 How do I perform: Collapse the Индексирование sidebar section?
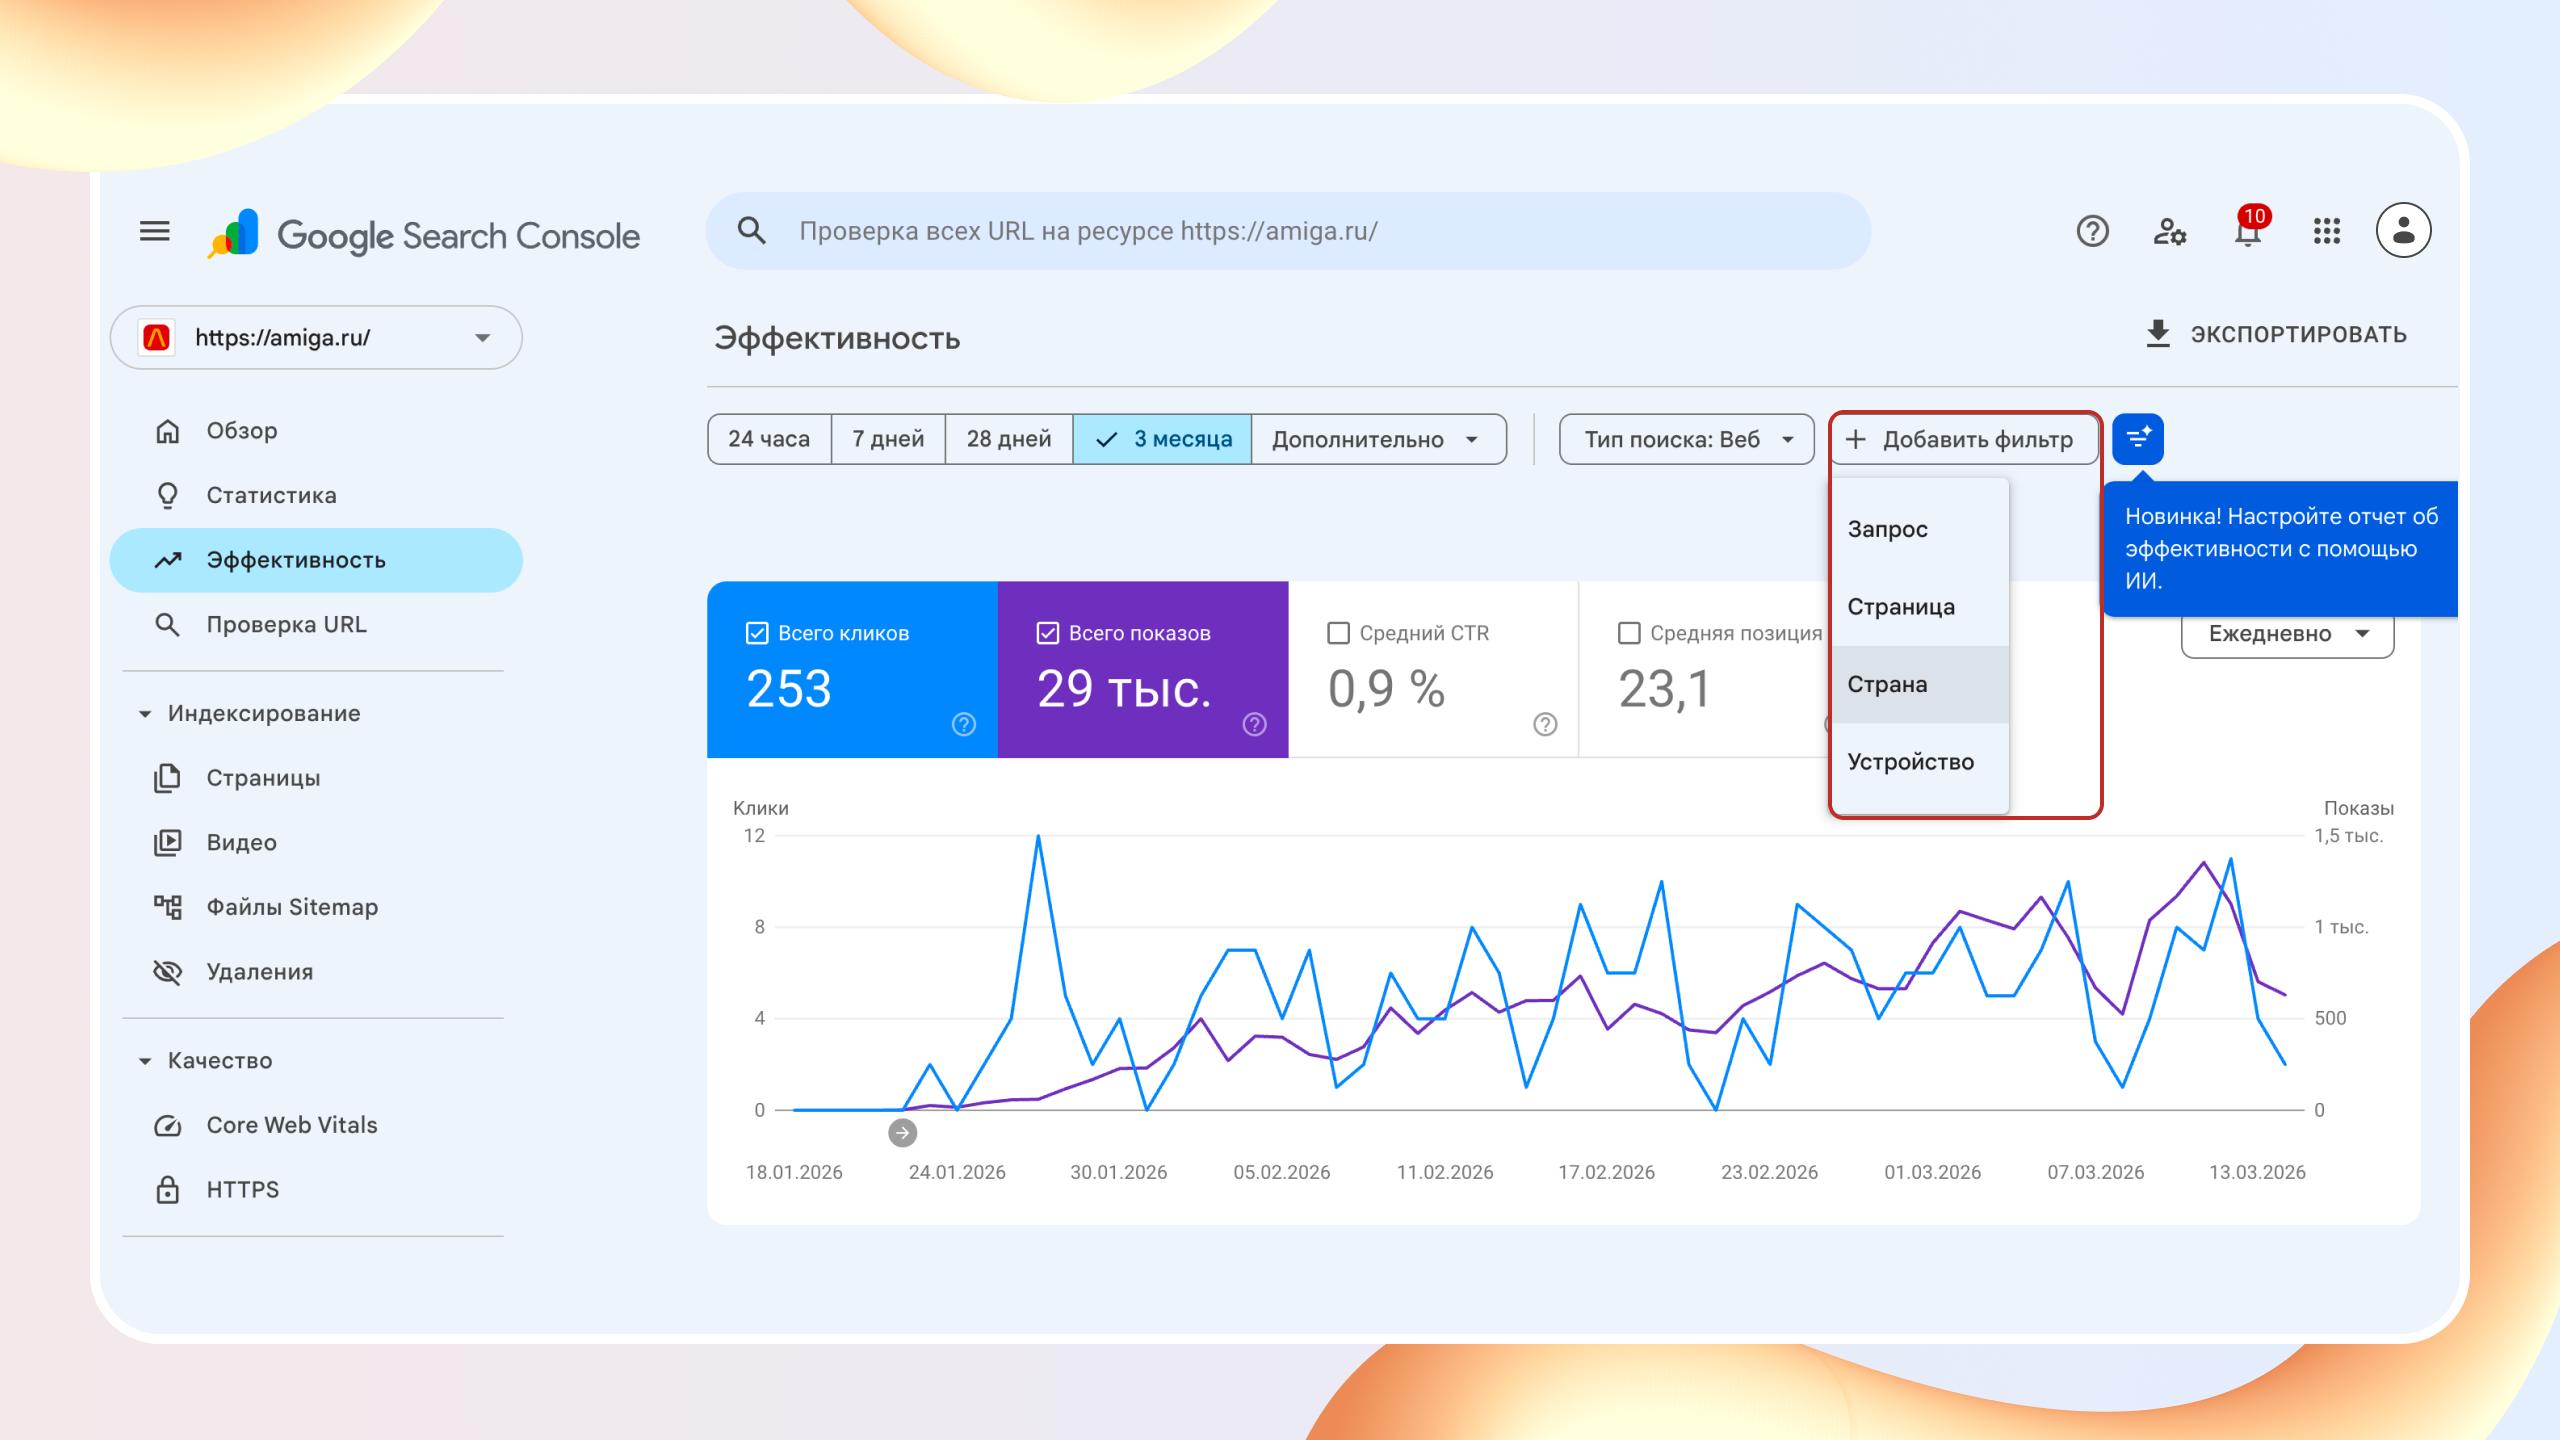[145, 714]
